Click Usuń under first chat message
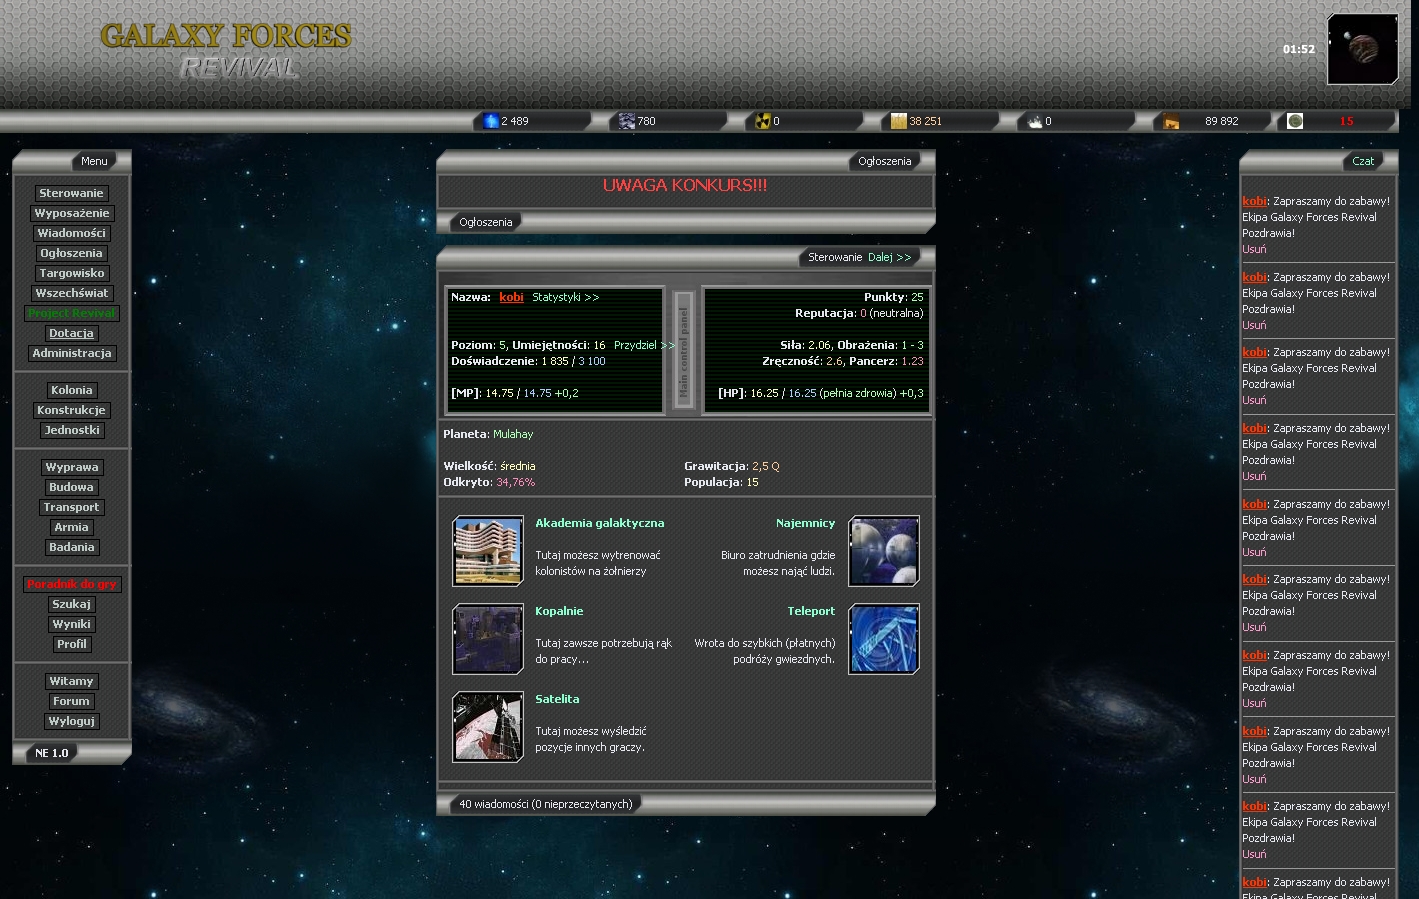 point(1254,249)
